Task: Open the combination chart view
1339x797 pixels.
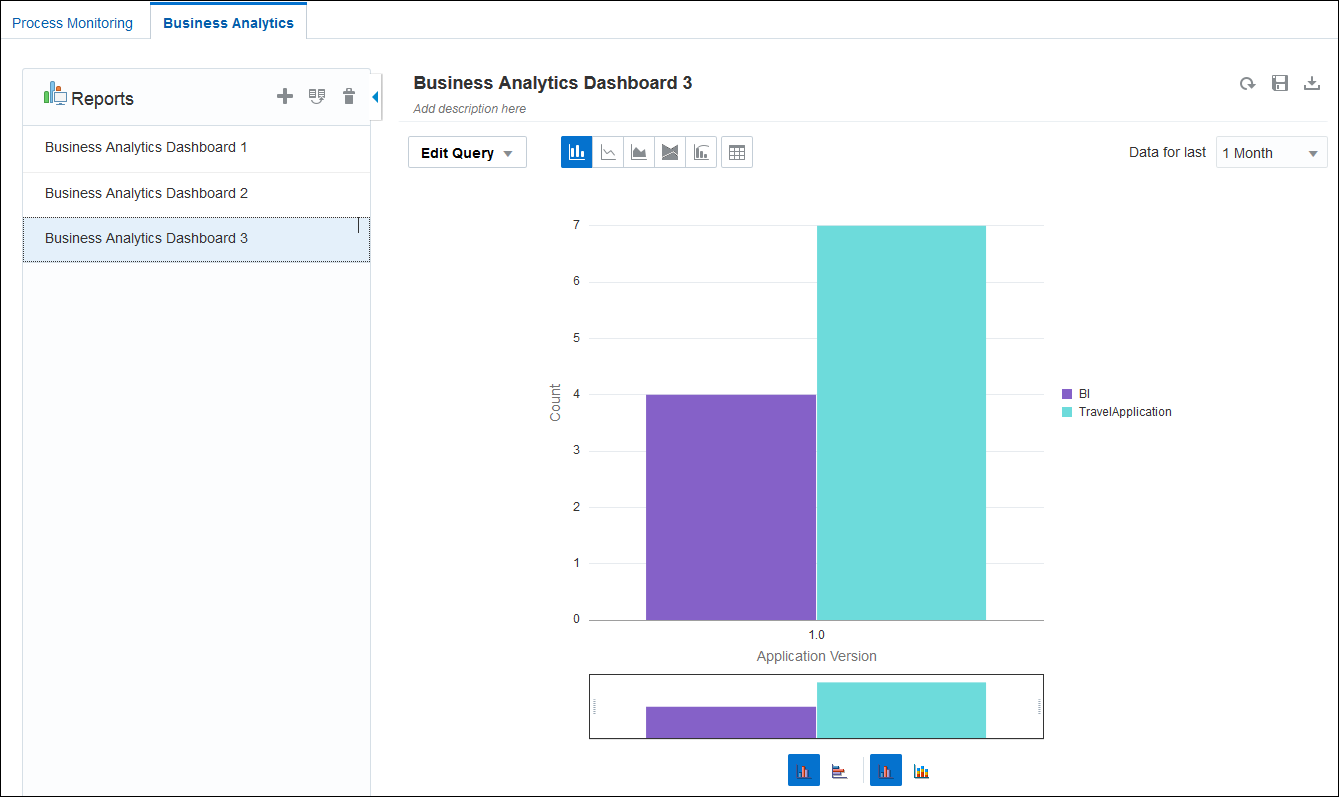Action: pyautogui.click(x=701, y=151)
